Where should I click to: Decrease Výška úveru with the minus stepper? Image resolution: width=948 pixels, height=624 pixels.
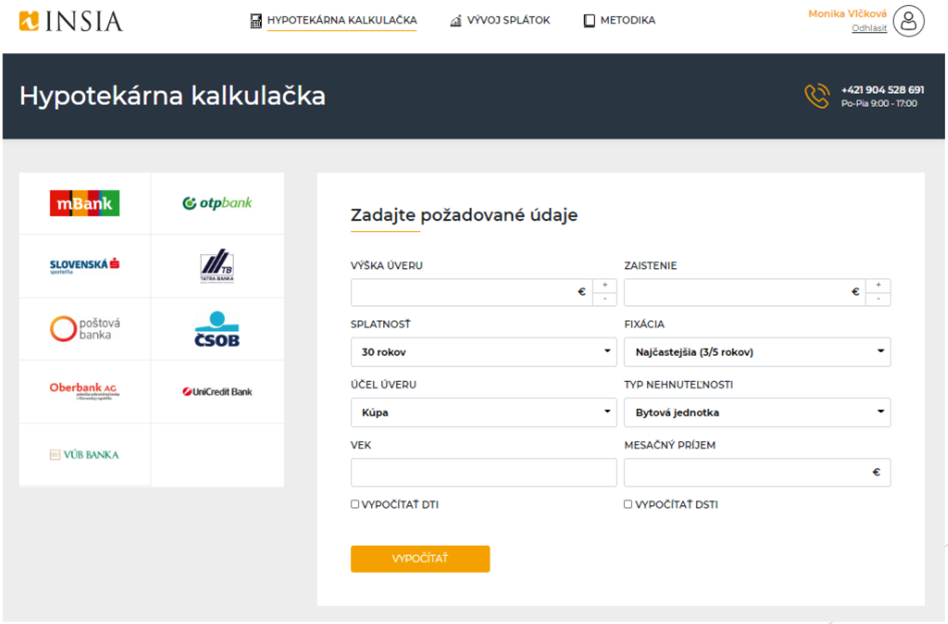pyautogui.click(x=605, y=299)
